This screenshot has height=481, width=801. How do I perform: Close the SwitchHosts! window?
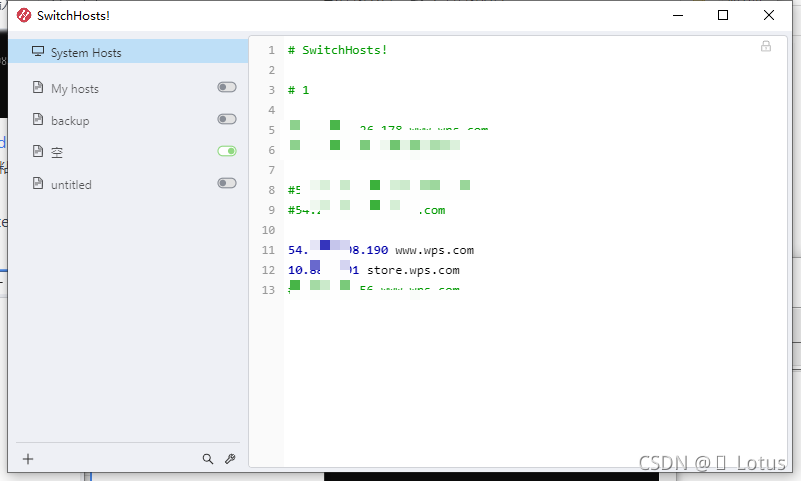tap(769, 15)
